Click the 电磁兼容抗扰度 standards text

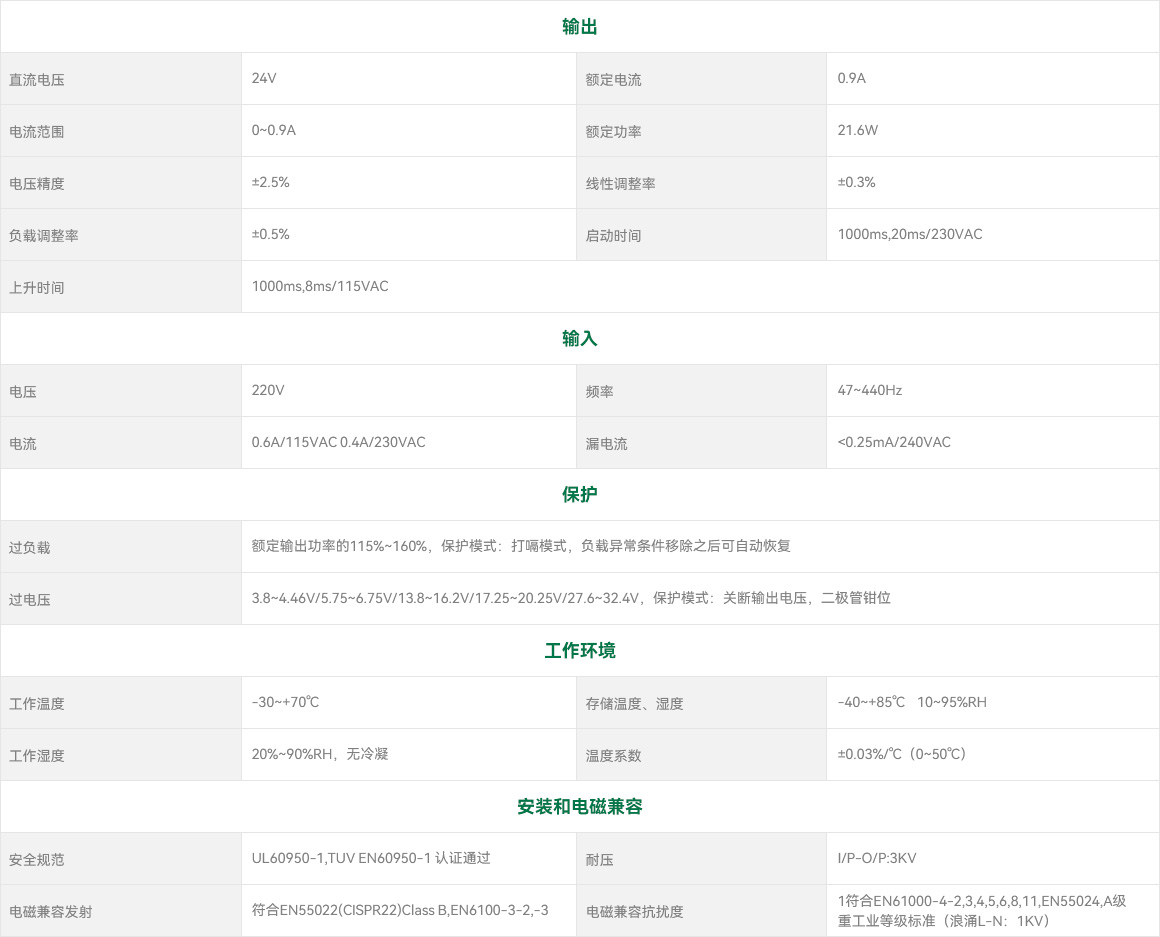(981, 911)
